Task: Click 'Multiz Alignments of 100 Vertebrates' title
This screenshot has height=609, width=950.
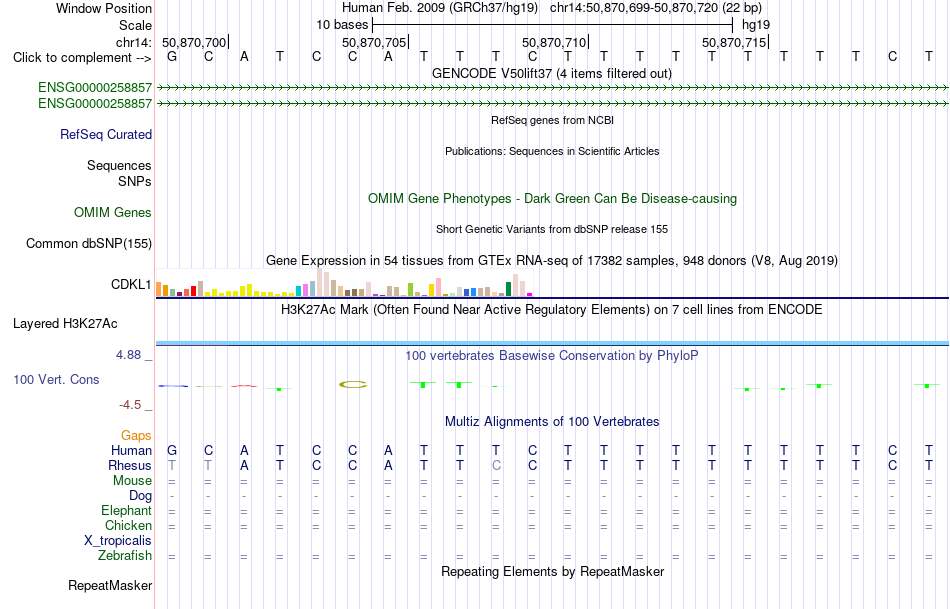Action: coord(552,422)
